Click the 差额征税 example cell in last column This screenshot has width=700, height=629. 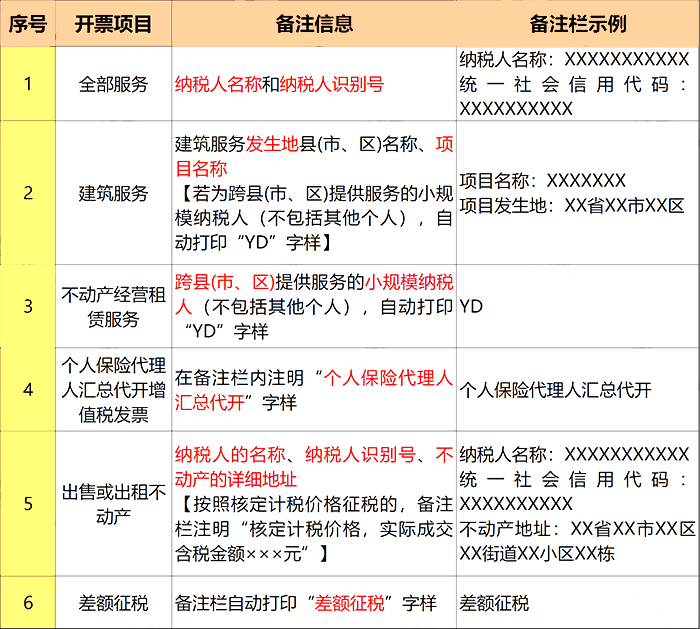click(578, 603)
